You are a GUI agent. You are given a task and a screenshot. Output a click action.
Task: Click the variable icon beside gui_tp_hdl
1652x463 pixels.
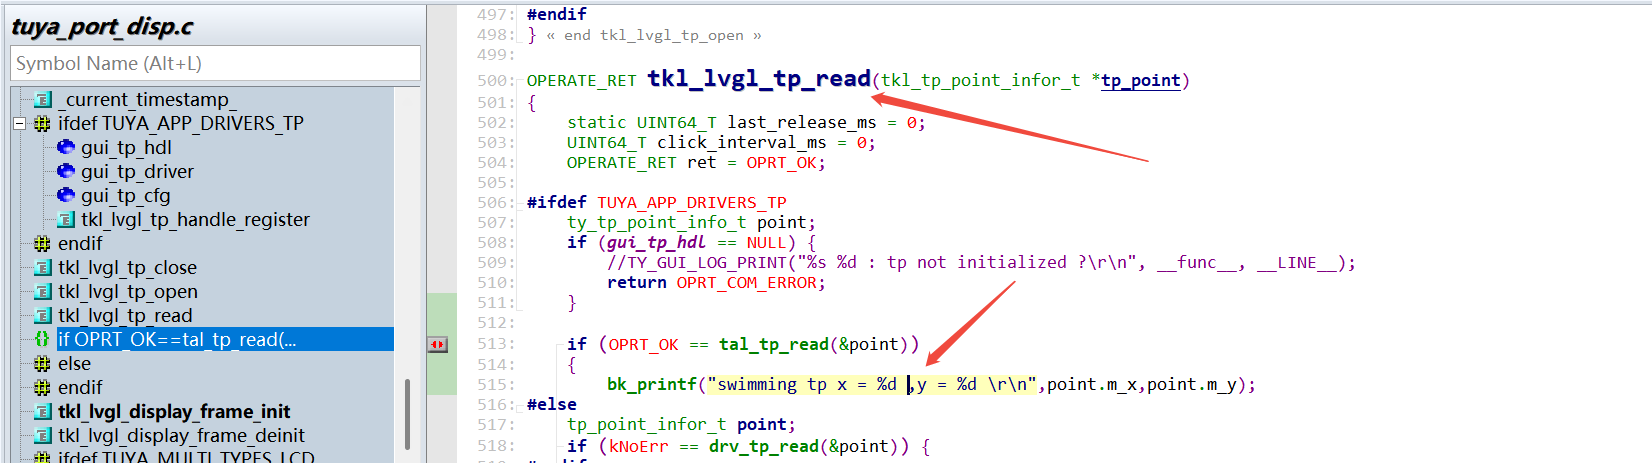pyautogui.click(x=66, y=147)
